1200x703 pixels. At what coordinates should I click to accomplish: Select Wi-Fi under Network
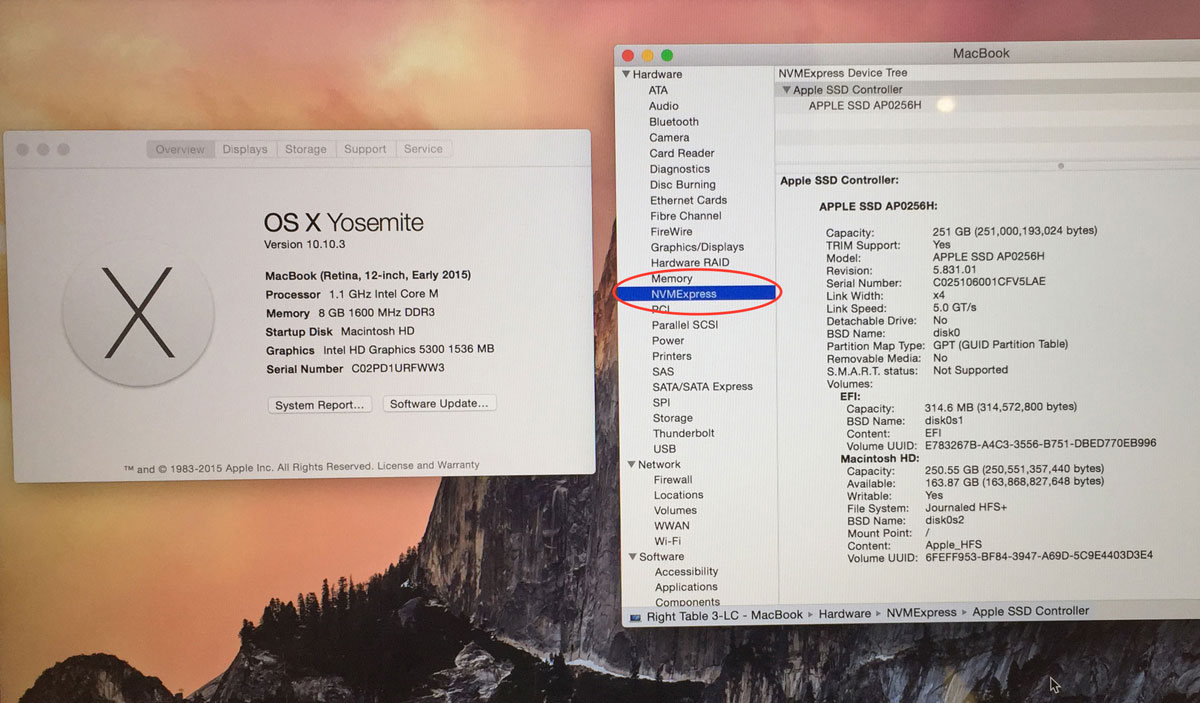pos(668,541)
